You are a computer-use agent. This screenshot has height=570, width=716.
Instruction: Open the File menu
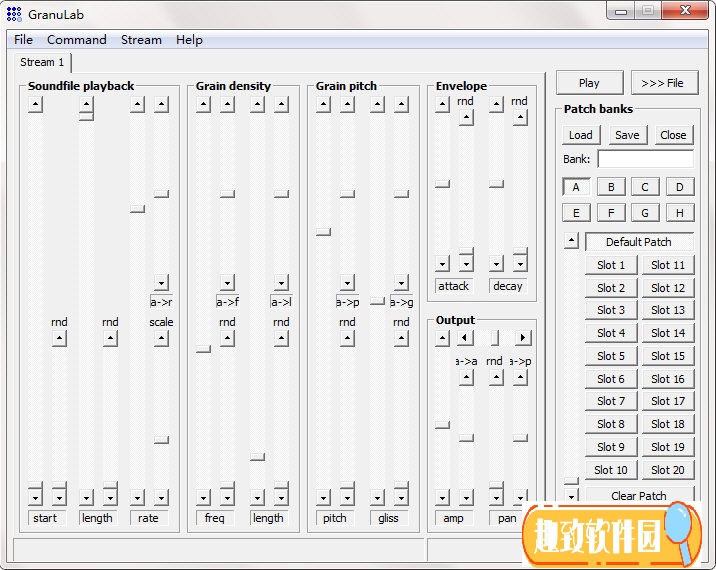point(23,40)
